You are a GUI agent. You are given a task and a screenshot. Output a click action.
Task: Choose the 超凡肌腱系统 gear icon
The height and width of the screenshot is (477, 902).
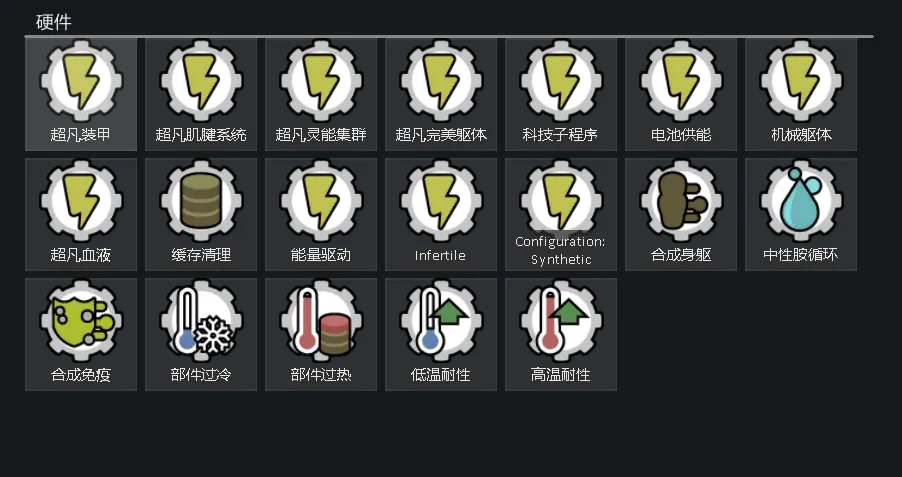(201, 82)
